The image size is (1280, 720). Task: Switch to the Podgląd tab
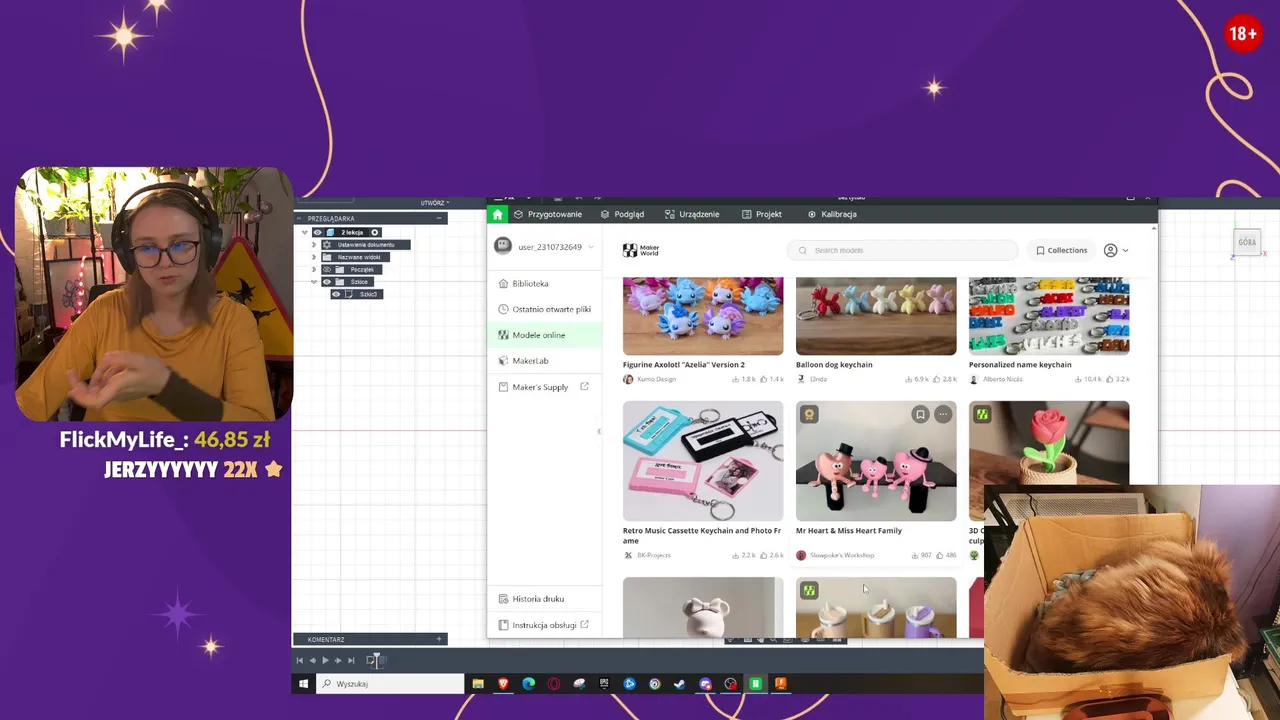pyautogui.click(x=622, y=214)
